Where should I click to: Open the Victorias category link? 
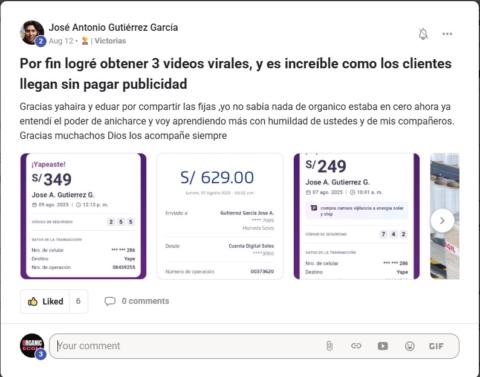pos(110,41)
